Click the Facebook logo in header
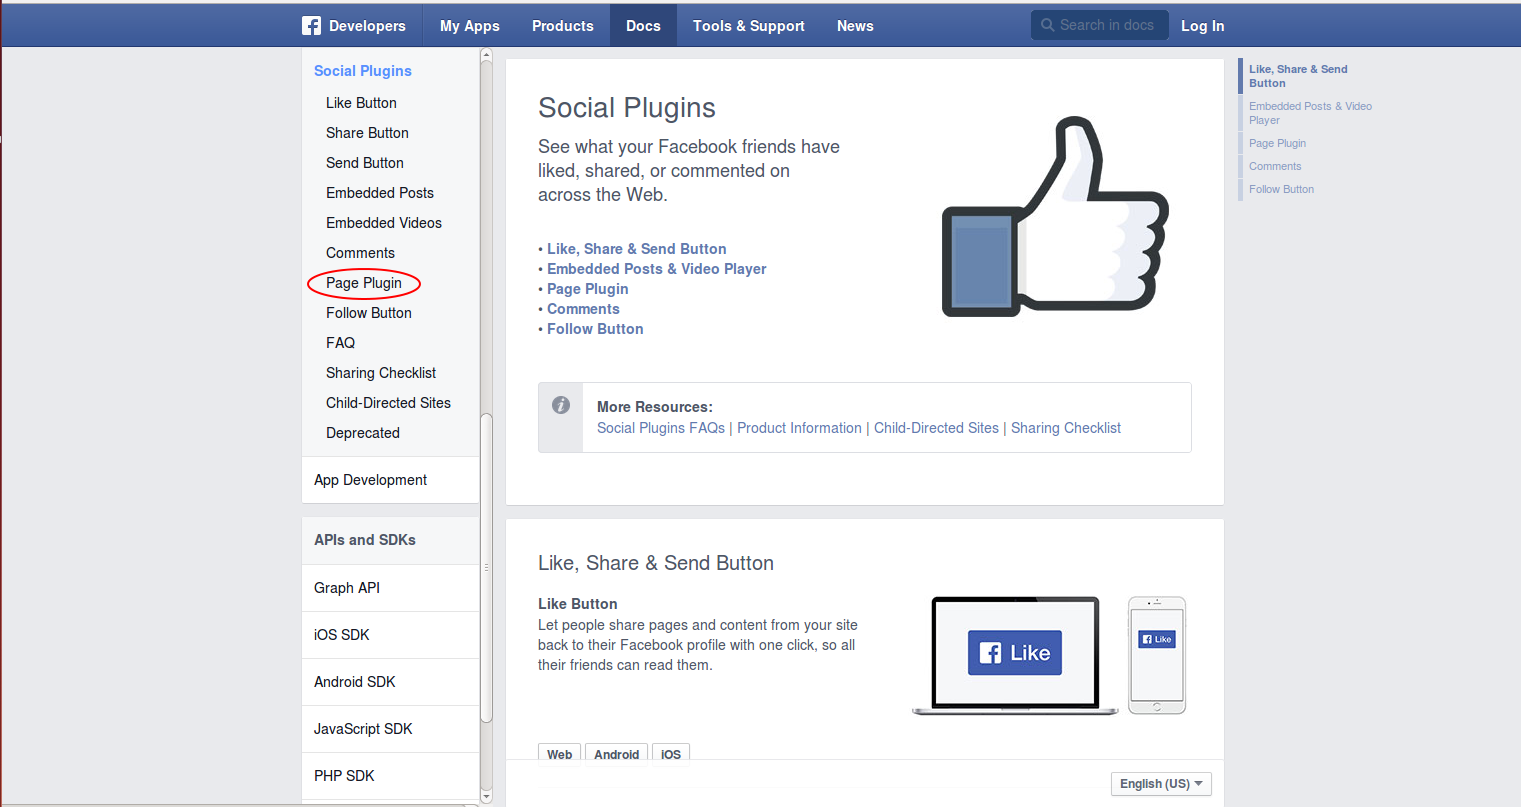The image size is (1521, 807). tap(311, 26)
